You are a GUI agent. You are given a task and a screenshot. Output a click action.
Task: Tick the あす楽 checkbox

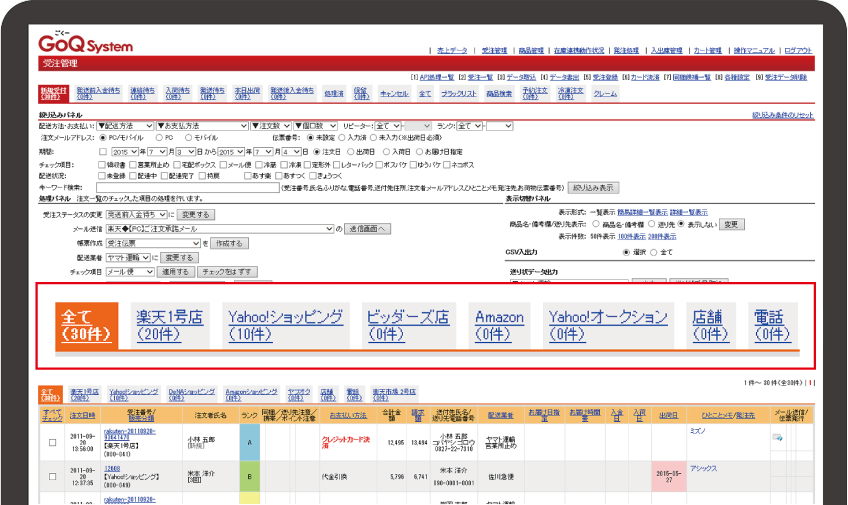[x=248, y=176]
